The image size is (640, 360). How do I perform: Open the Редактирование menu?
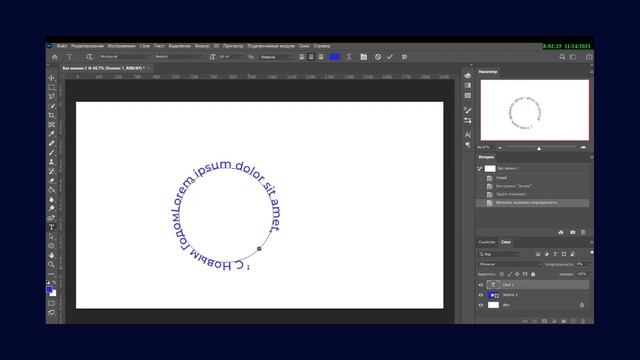(x=87, y=46)
